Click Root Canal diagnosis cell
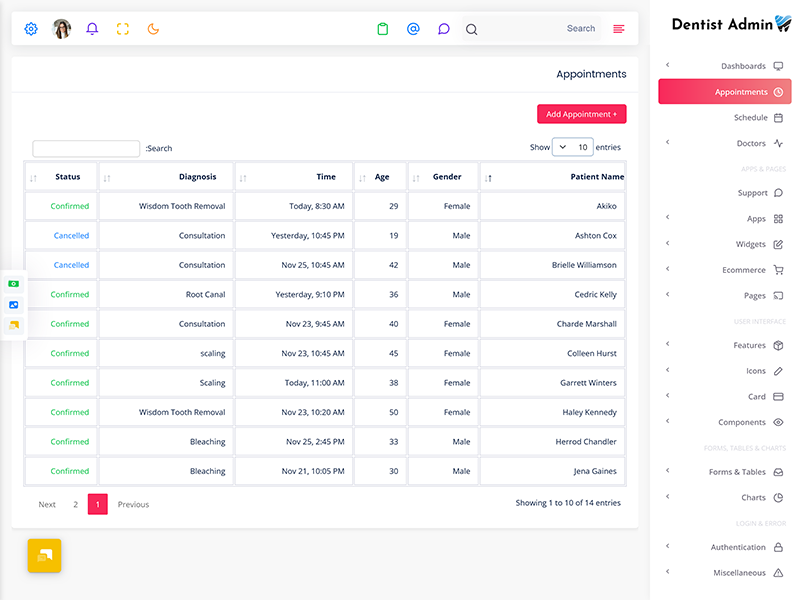 point(205,294)
